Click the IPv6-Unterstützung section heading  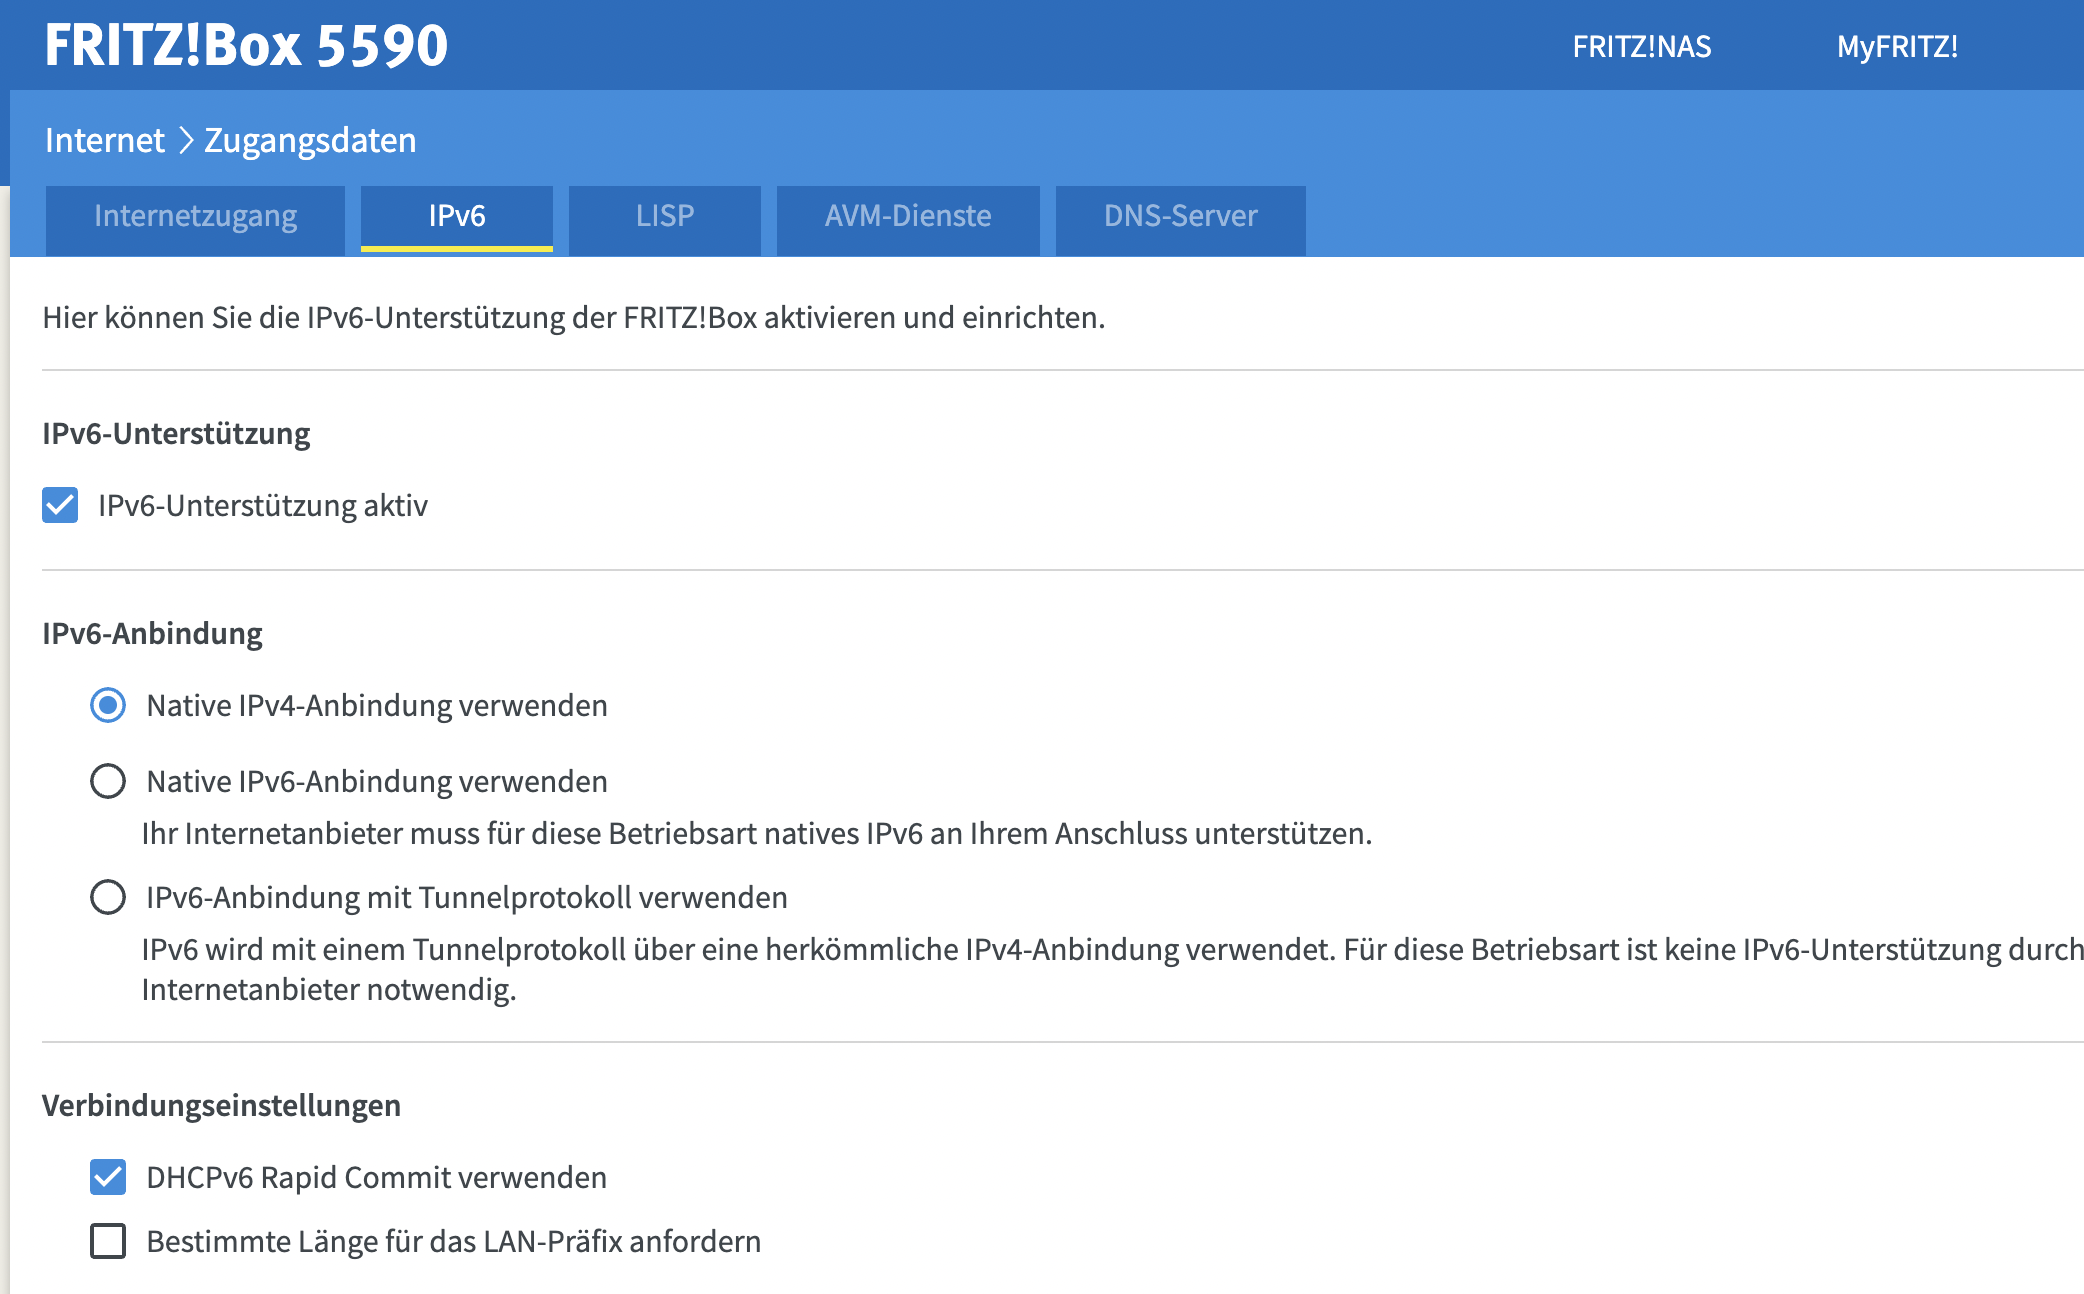tap(176, 434)
